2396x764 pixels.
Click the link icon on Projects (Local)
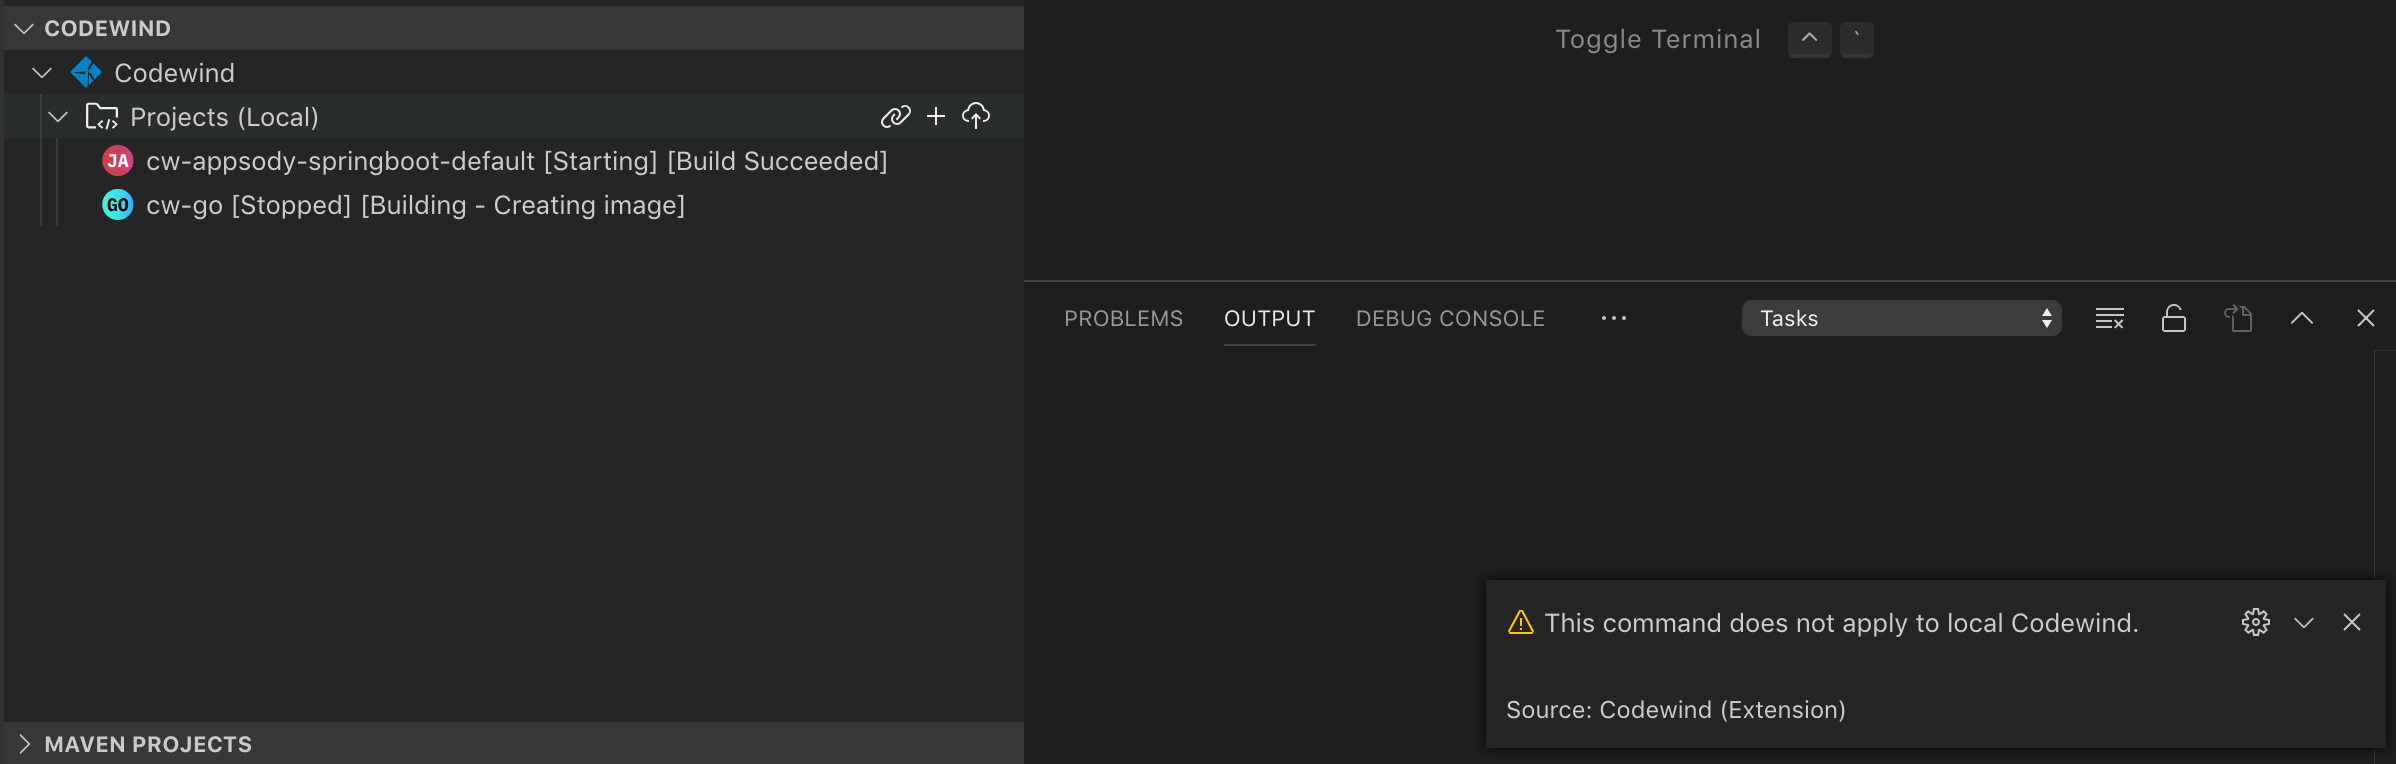(x=896, y=116)
